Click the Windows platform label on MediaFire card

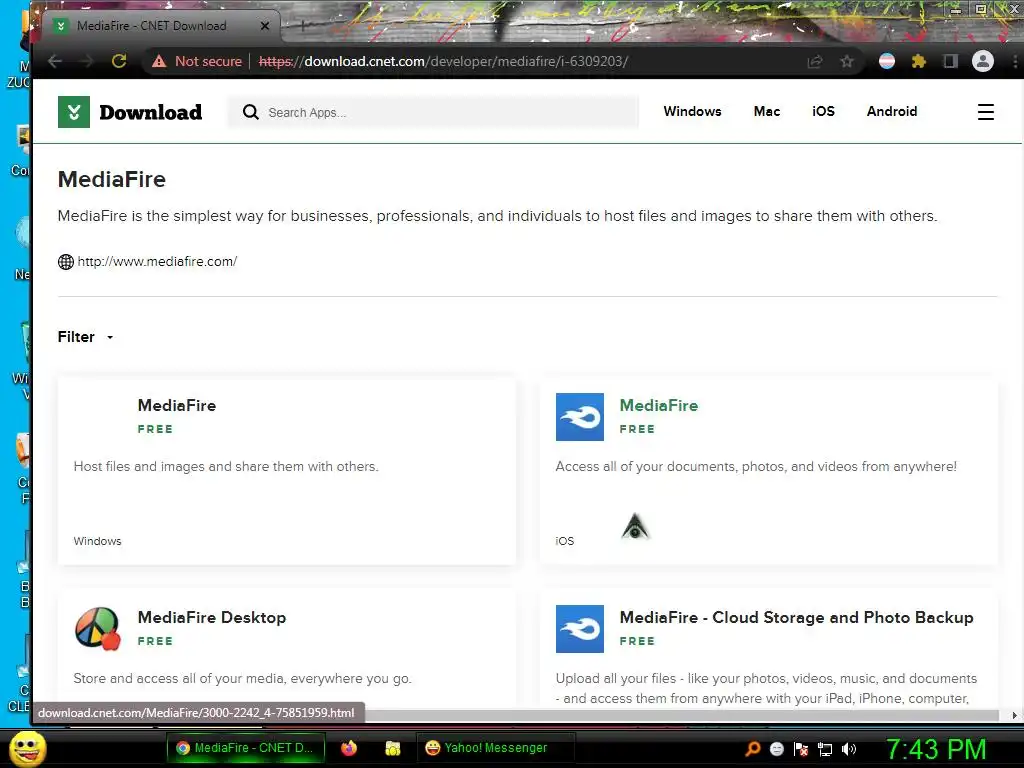click(97, 541)
